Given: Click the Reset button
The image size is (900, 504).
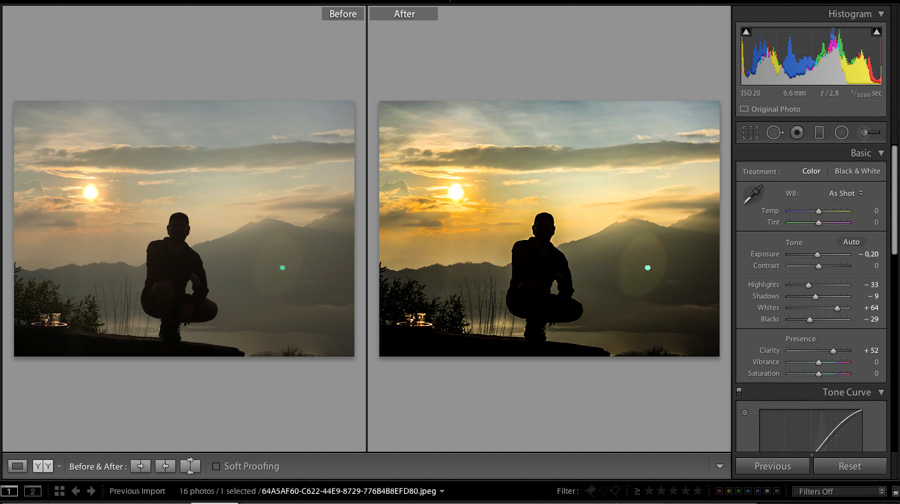Looking at the screenshot, I should [849, 466].
